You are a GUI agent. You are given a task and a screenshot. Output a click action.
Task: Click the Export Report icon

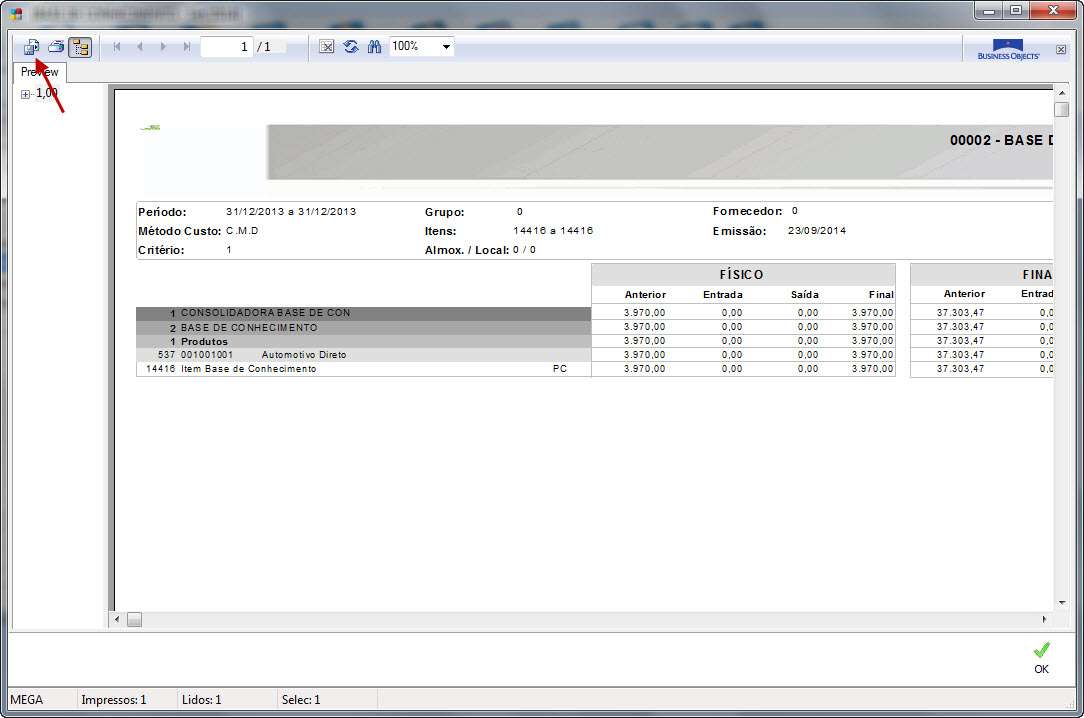point(31,47)
